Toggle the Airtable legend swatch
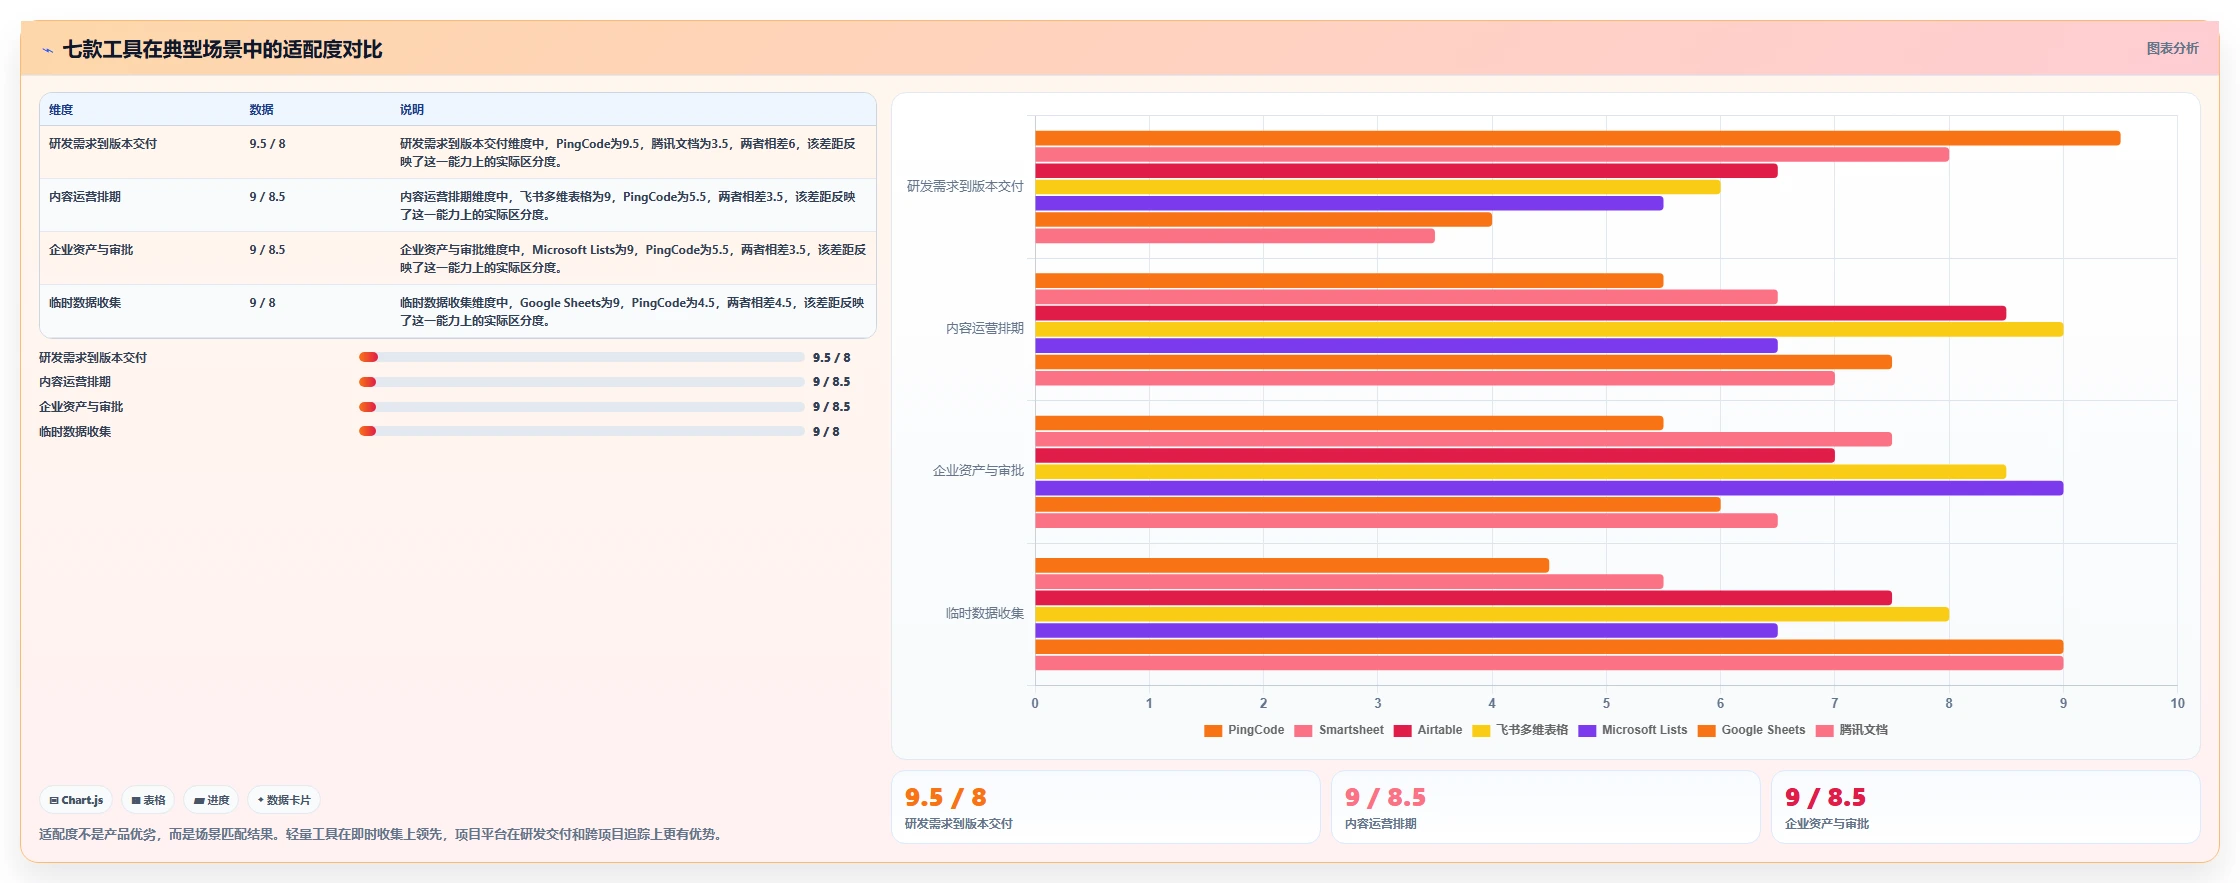 click(1402, 731)
